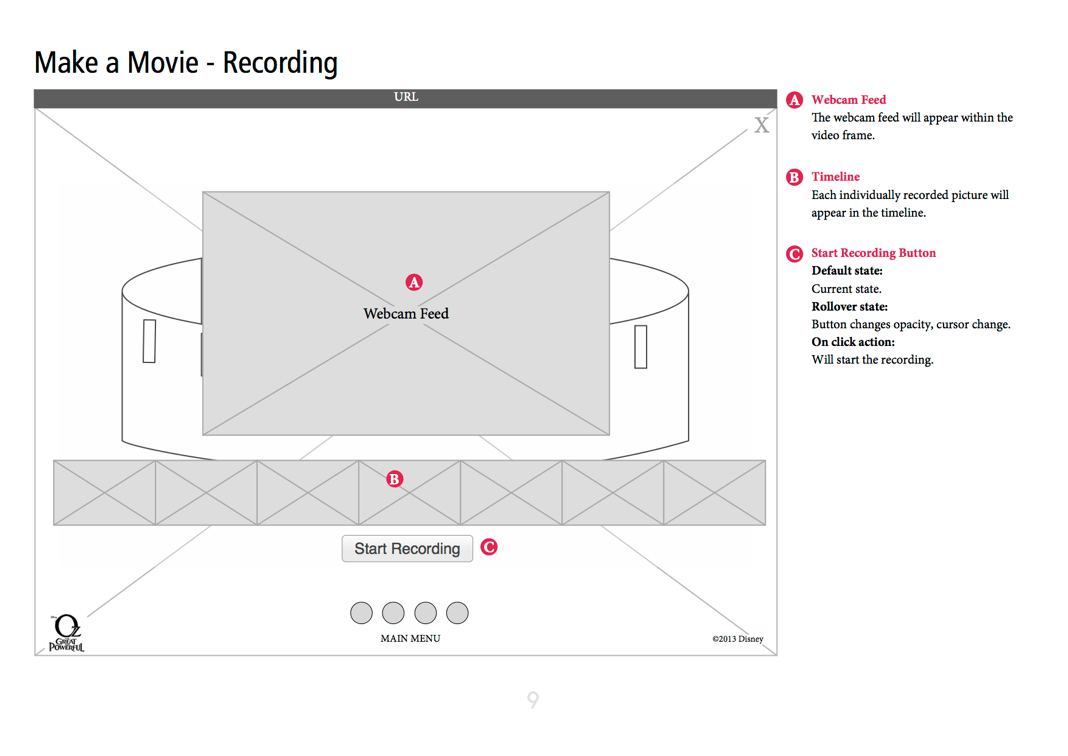Click the second Main Menu circle icon
Screen dimensions: 1068x756
click(393, 613)
